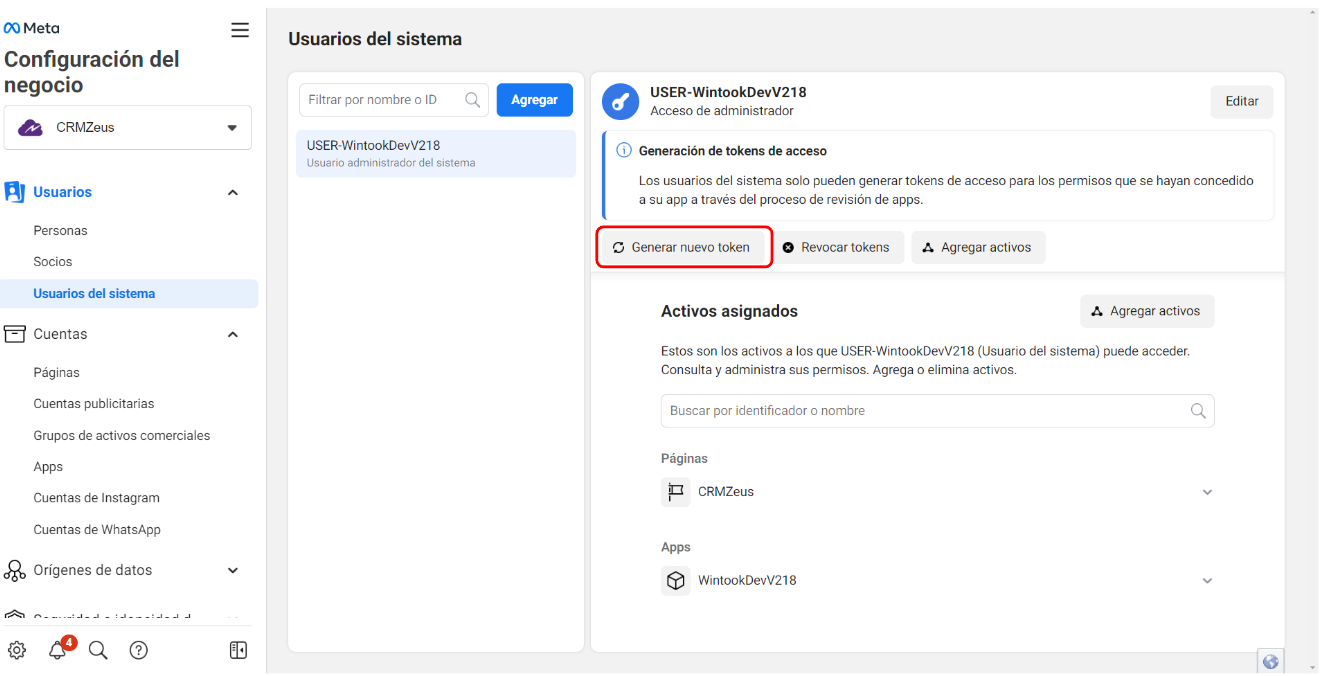Click the Buscar por identificador o nombre field
Screen dimensions: 1322x676
tap(925, 411)
